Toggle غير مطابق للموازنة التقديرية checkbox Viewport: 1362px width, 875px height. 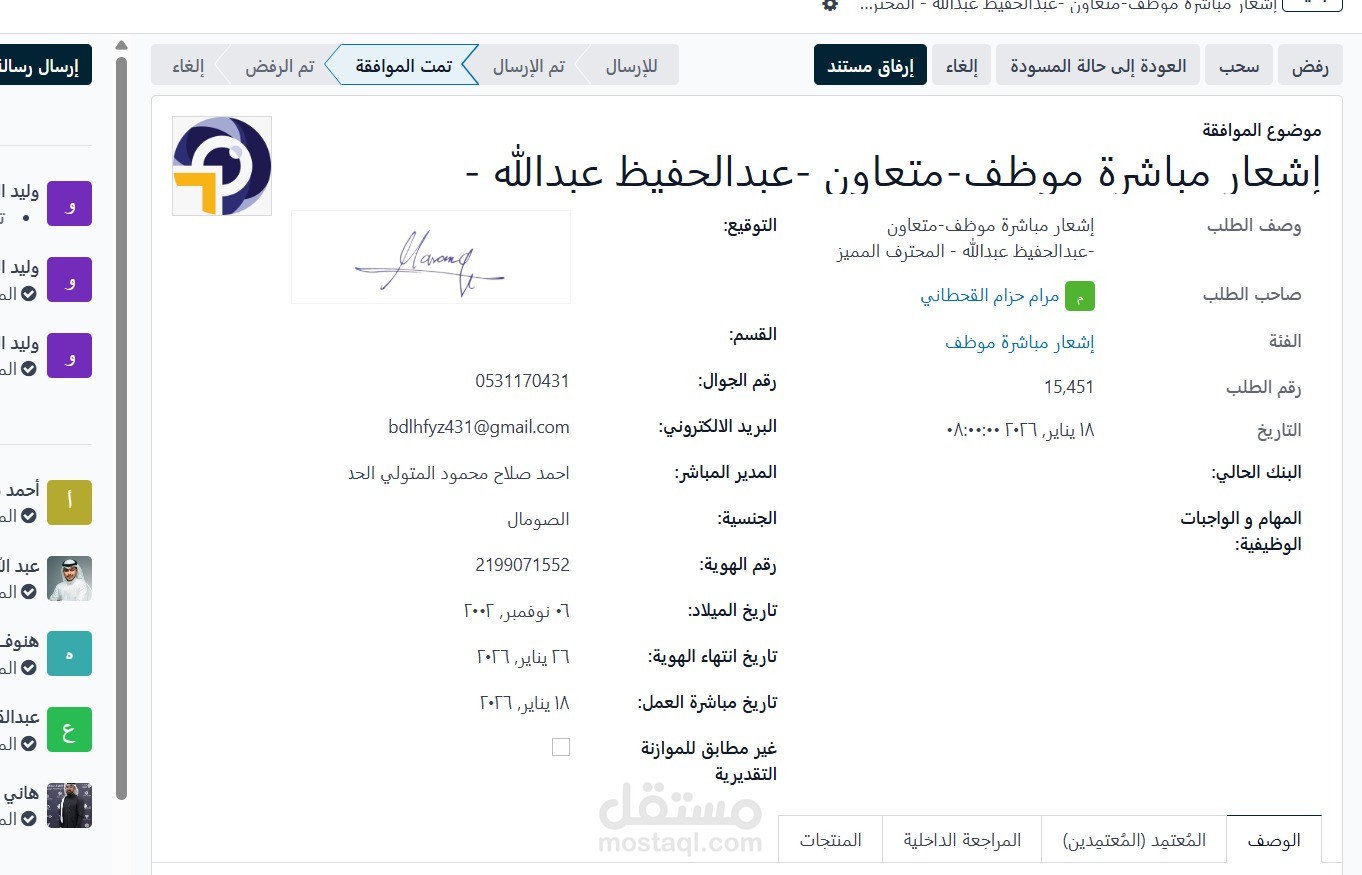[x=561, y=747]
